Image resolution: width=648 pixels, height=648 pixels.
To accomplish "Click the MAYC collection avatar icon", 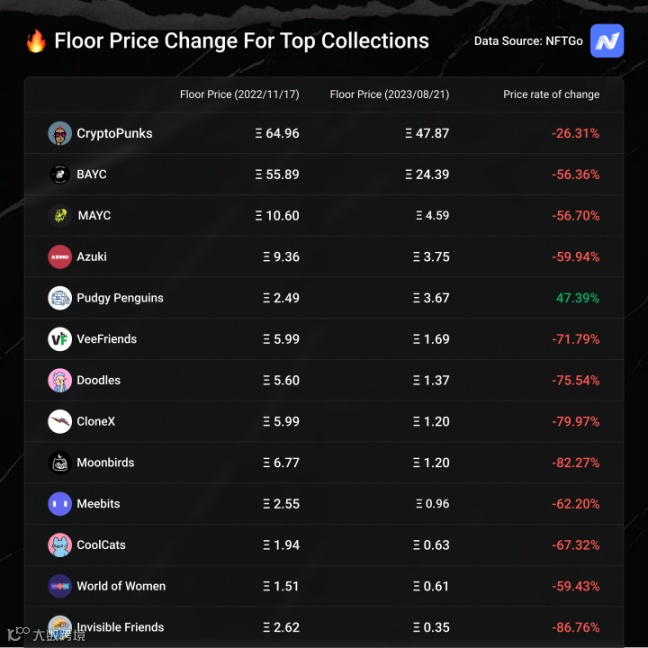I will click(60, 215).
